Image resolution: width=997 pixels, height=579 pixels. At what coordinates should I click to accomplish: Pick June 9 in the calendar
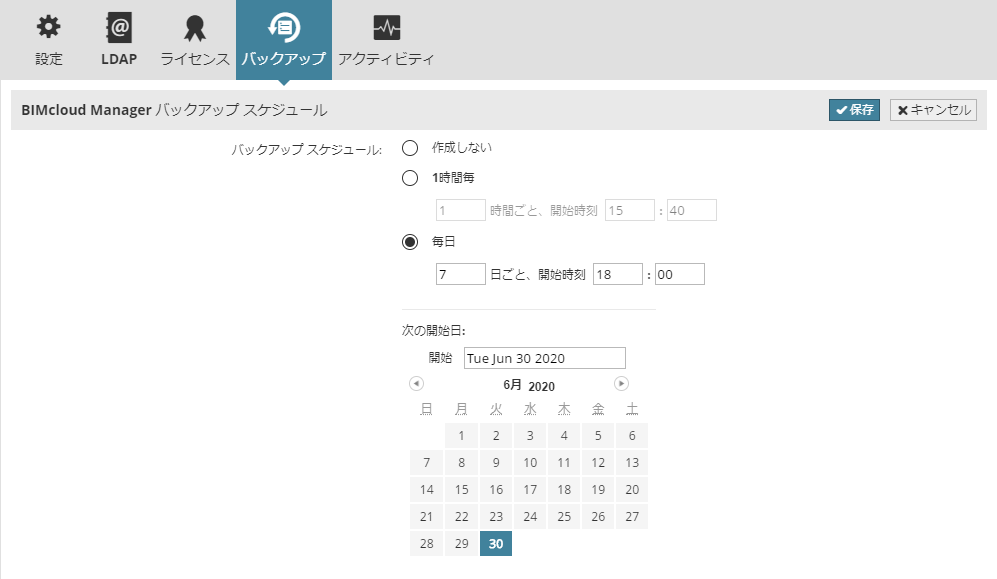[496, 463]
